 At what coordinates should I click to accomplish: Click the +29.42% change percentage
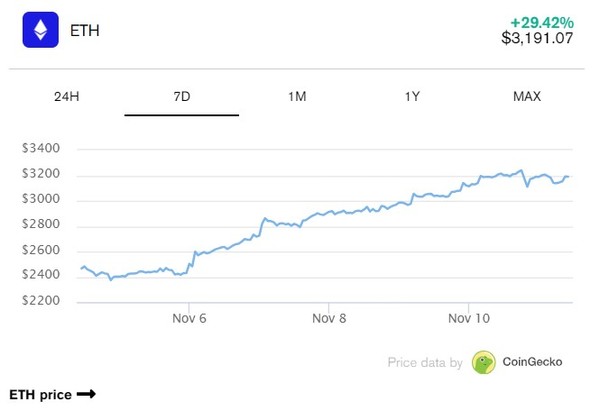point(543,20)
